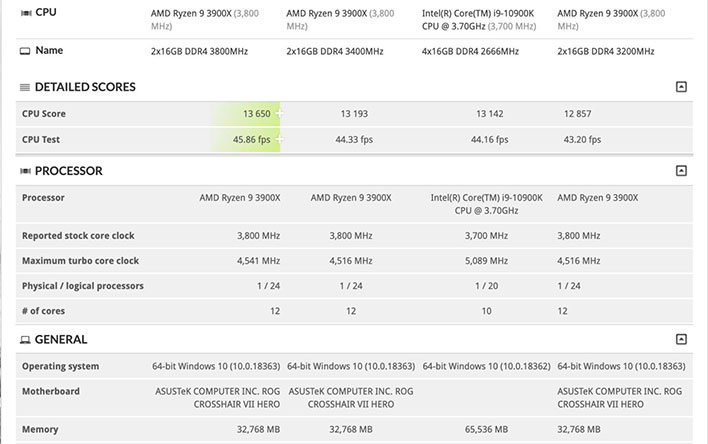The image size is (708, 444).
Task: Collapse the GENERAL section
Action: pos(681,339)
